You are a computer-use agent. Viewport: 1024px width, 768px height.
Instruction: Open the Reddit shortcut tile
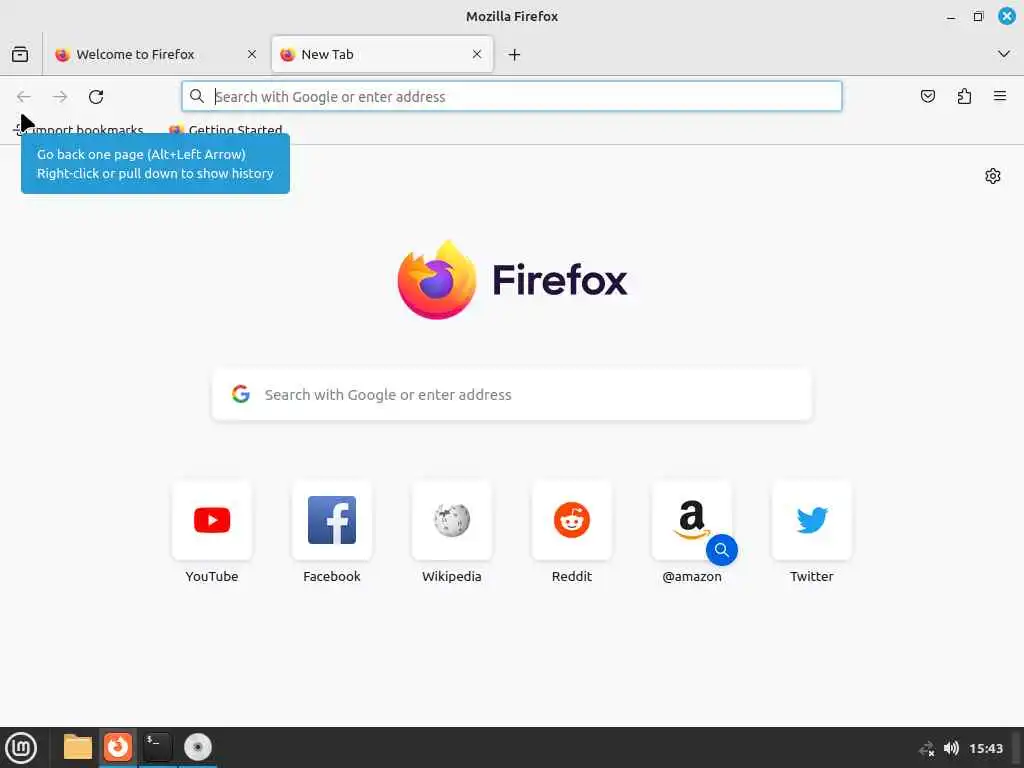[x=571, y=520]
